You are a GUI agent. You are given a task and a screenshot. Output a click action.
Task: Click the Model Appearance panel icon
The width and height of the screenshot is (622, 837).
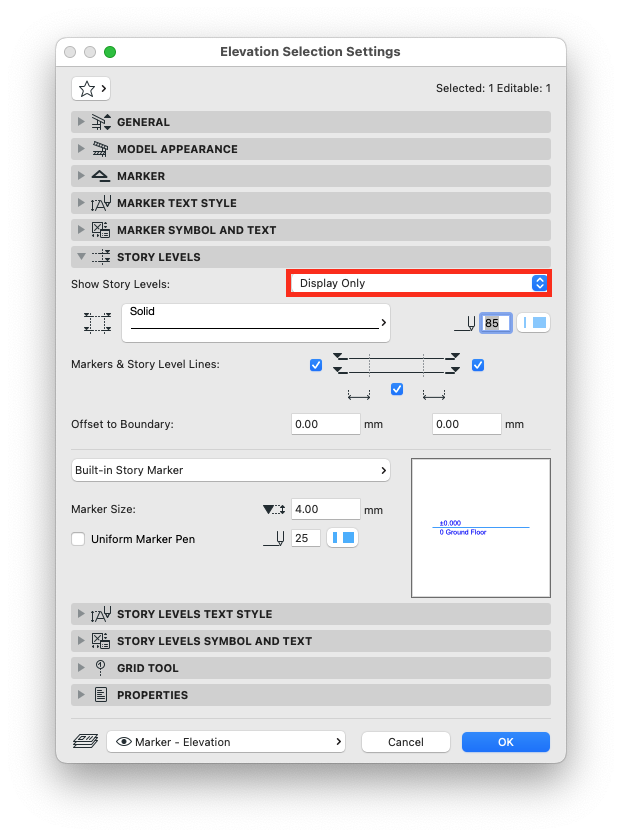pyautogui.click(x=100, y=149)
